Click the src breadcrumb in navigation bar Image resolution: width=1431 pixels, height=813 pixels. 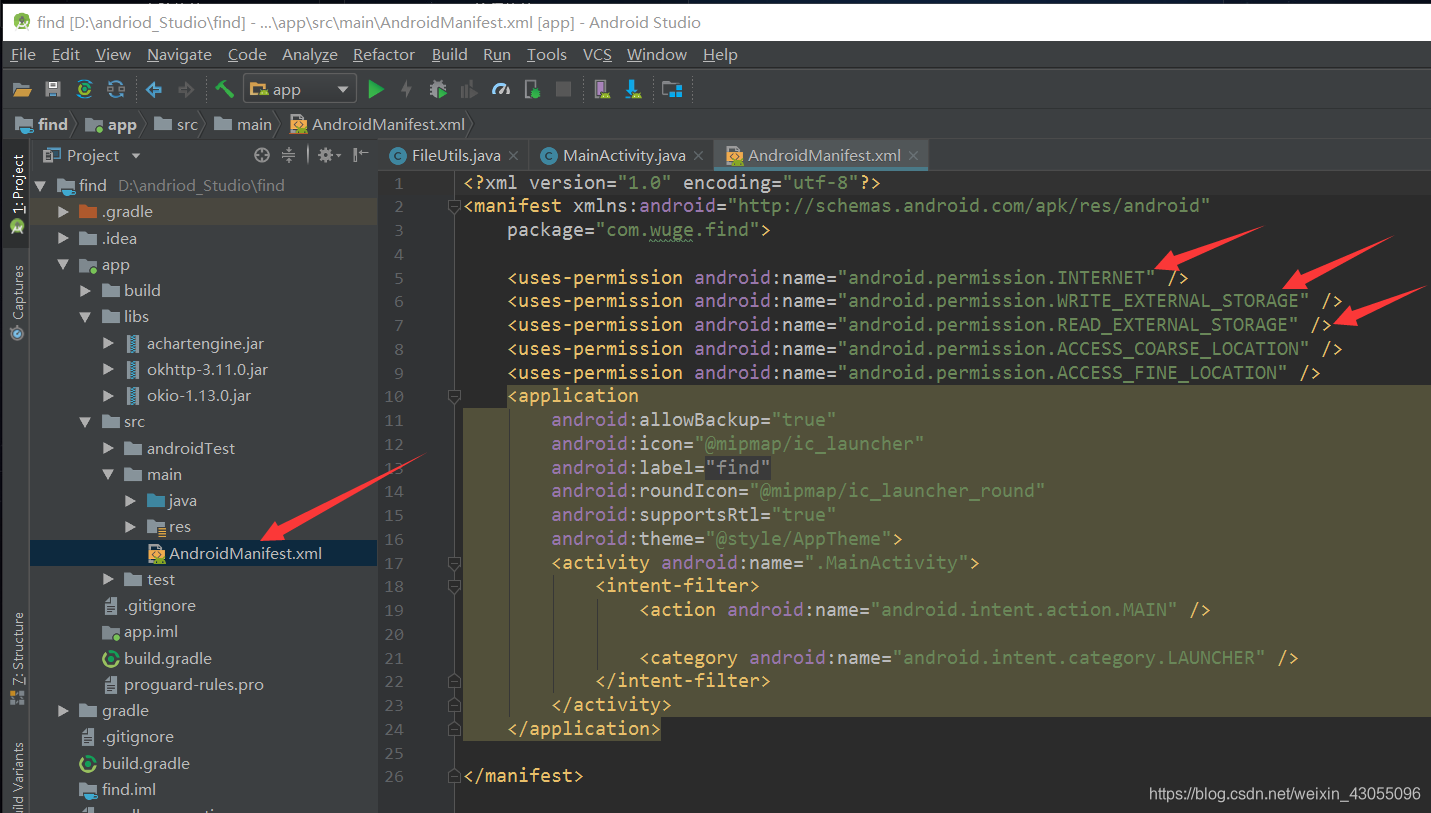point(176,124)
